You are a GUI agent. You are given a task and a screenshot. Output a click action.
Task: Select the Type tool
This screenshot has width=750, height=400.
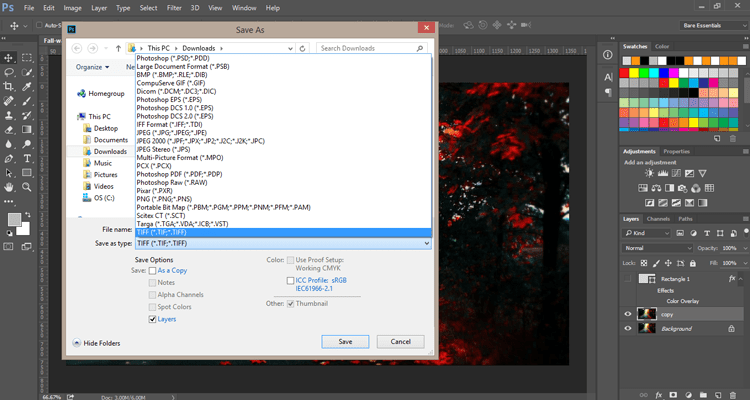pyautogui.click(x=27, y=158)
